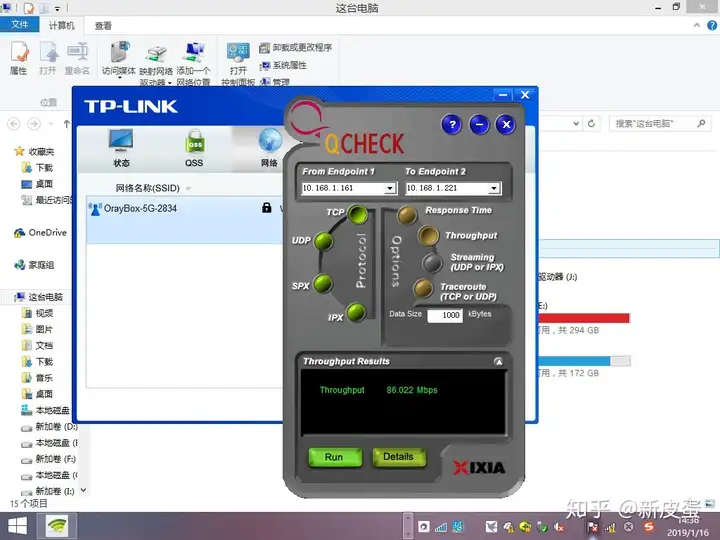Click the Explorer back arrow button

pos(14,124)
